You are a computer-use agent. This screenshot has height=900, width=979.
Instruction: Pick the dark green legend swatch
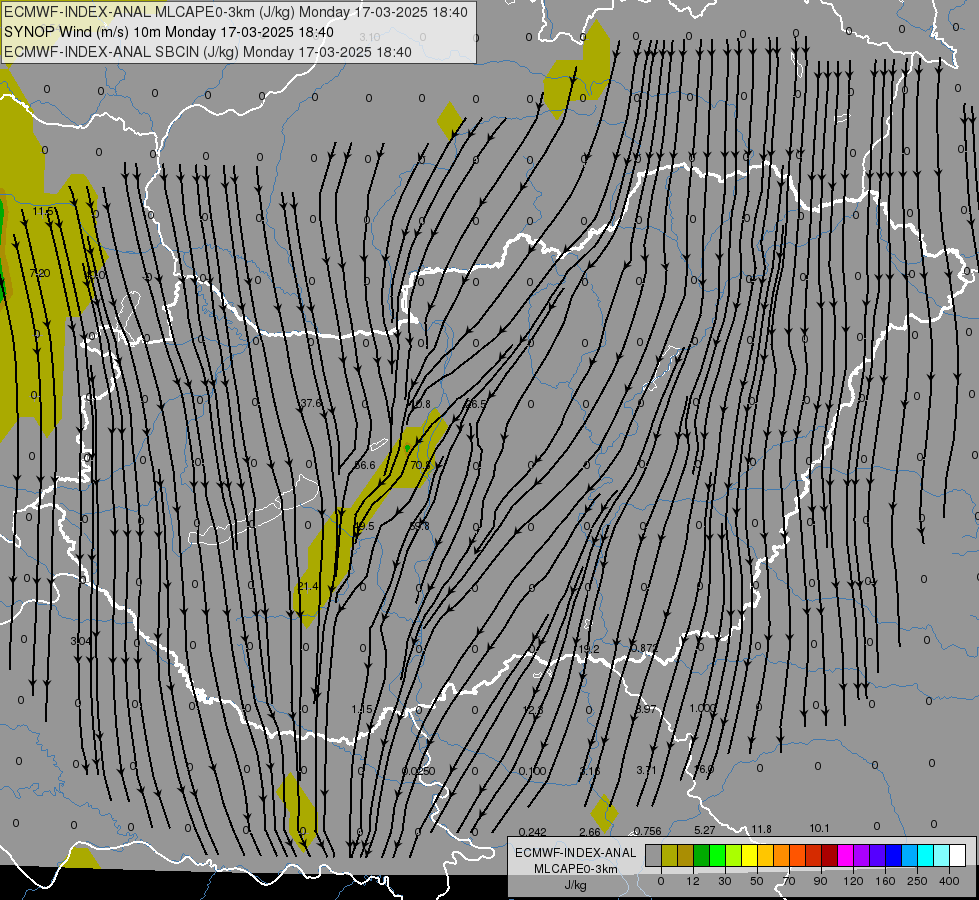701,855
